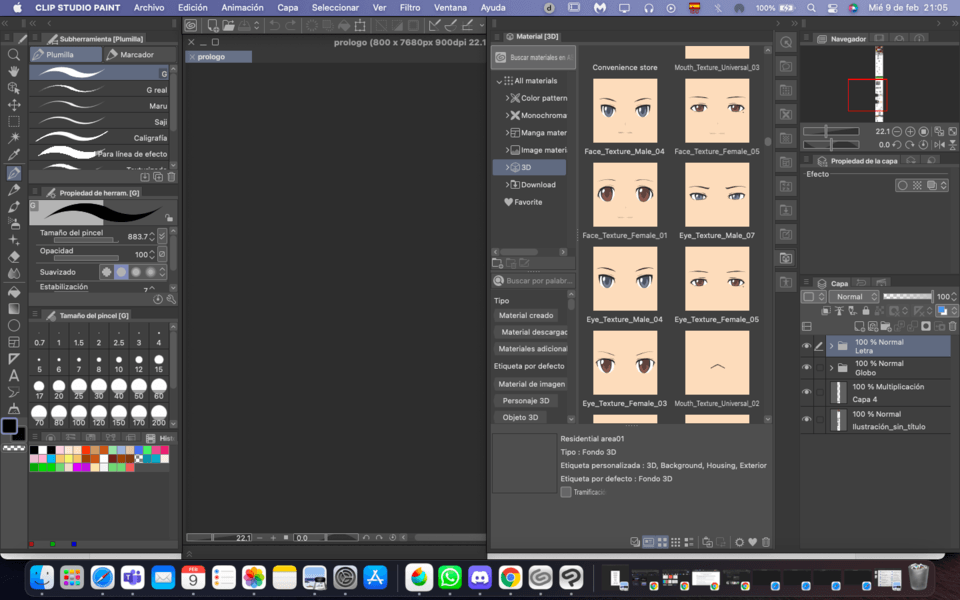This screenshot has width=960, height=600.
Task: Select the Text tool
Action: click(13, 375)
